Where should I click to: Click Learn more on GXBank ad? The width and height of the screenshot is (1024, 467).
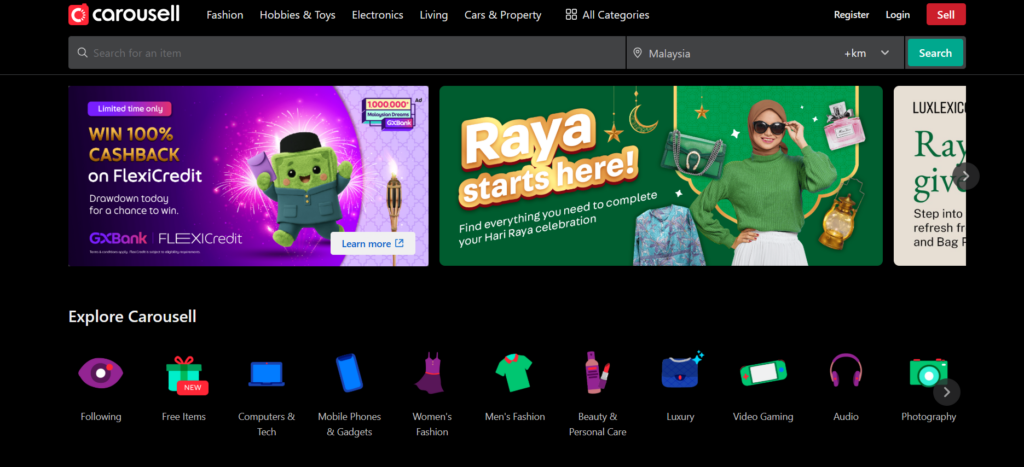(373, 244)
